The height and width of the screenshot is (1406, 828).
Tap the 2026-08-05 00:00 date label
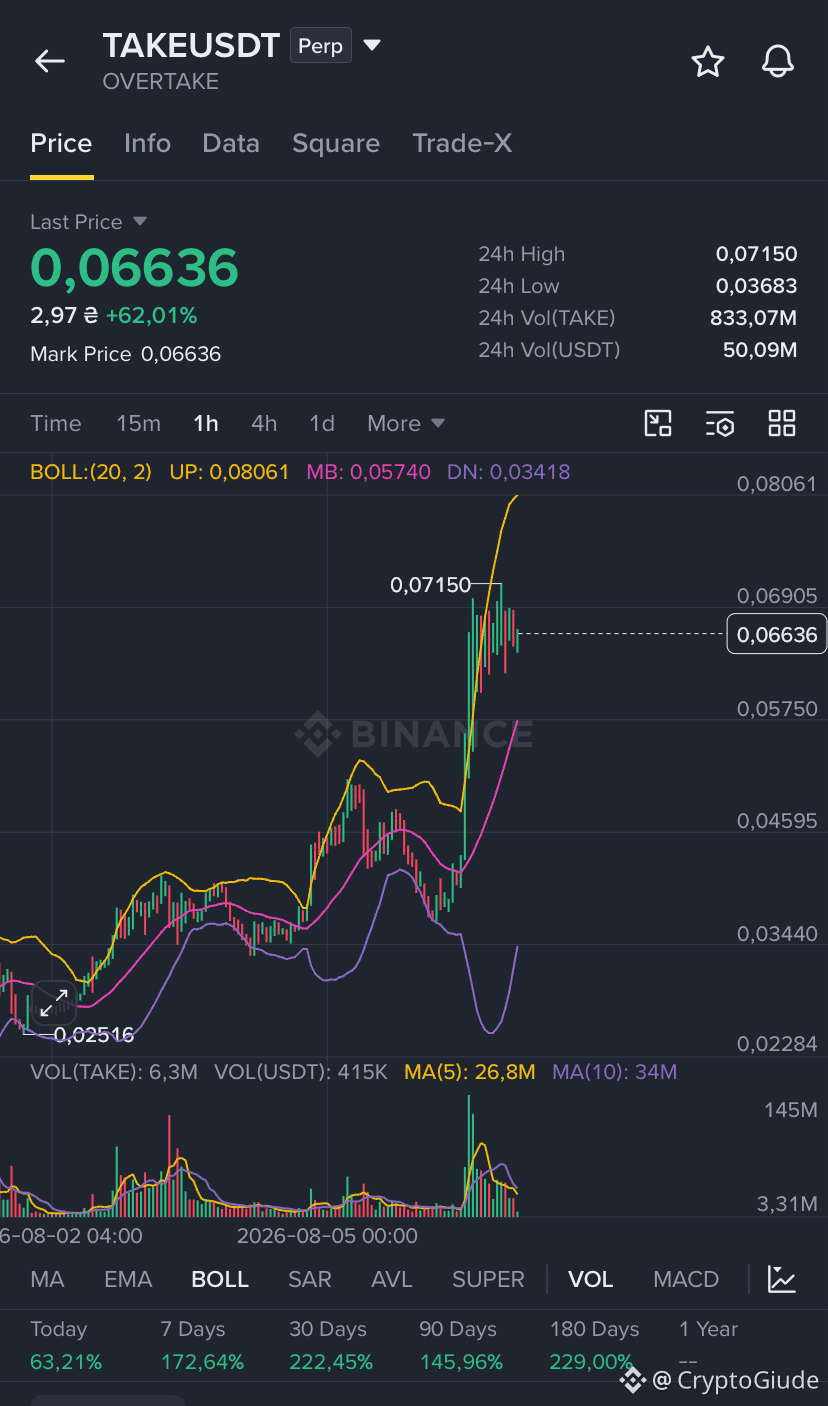(x=327, y=1235)
